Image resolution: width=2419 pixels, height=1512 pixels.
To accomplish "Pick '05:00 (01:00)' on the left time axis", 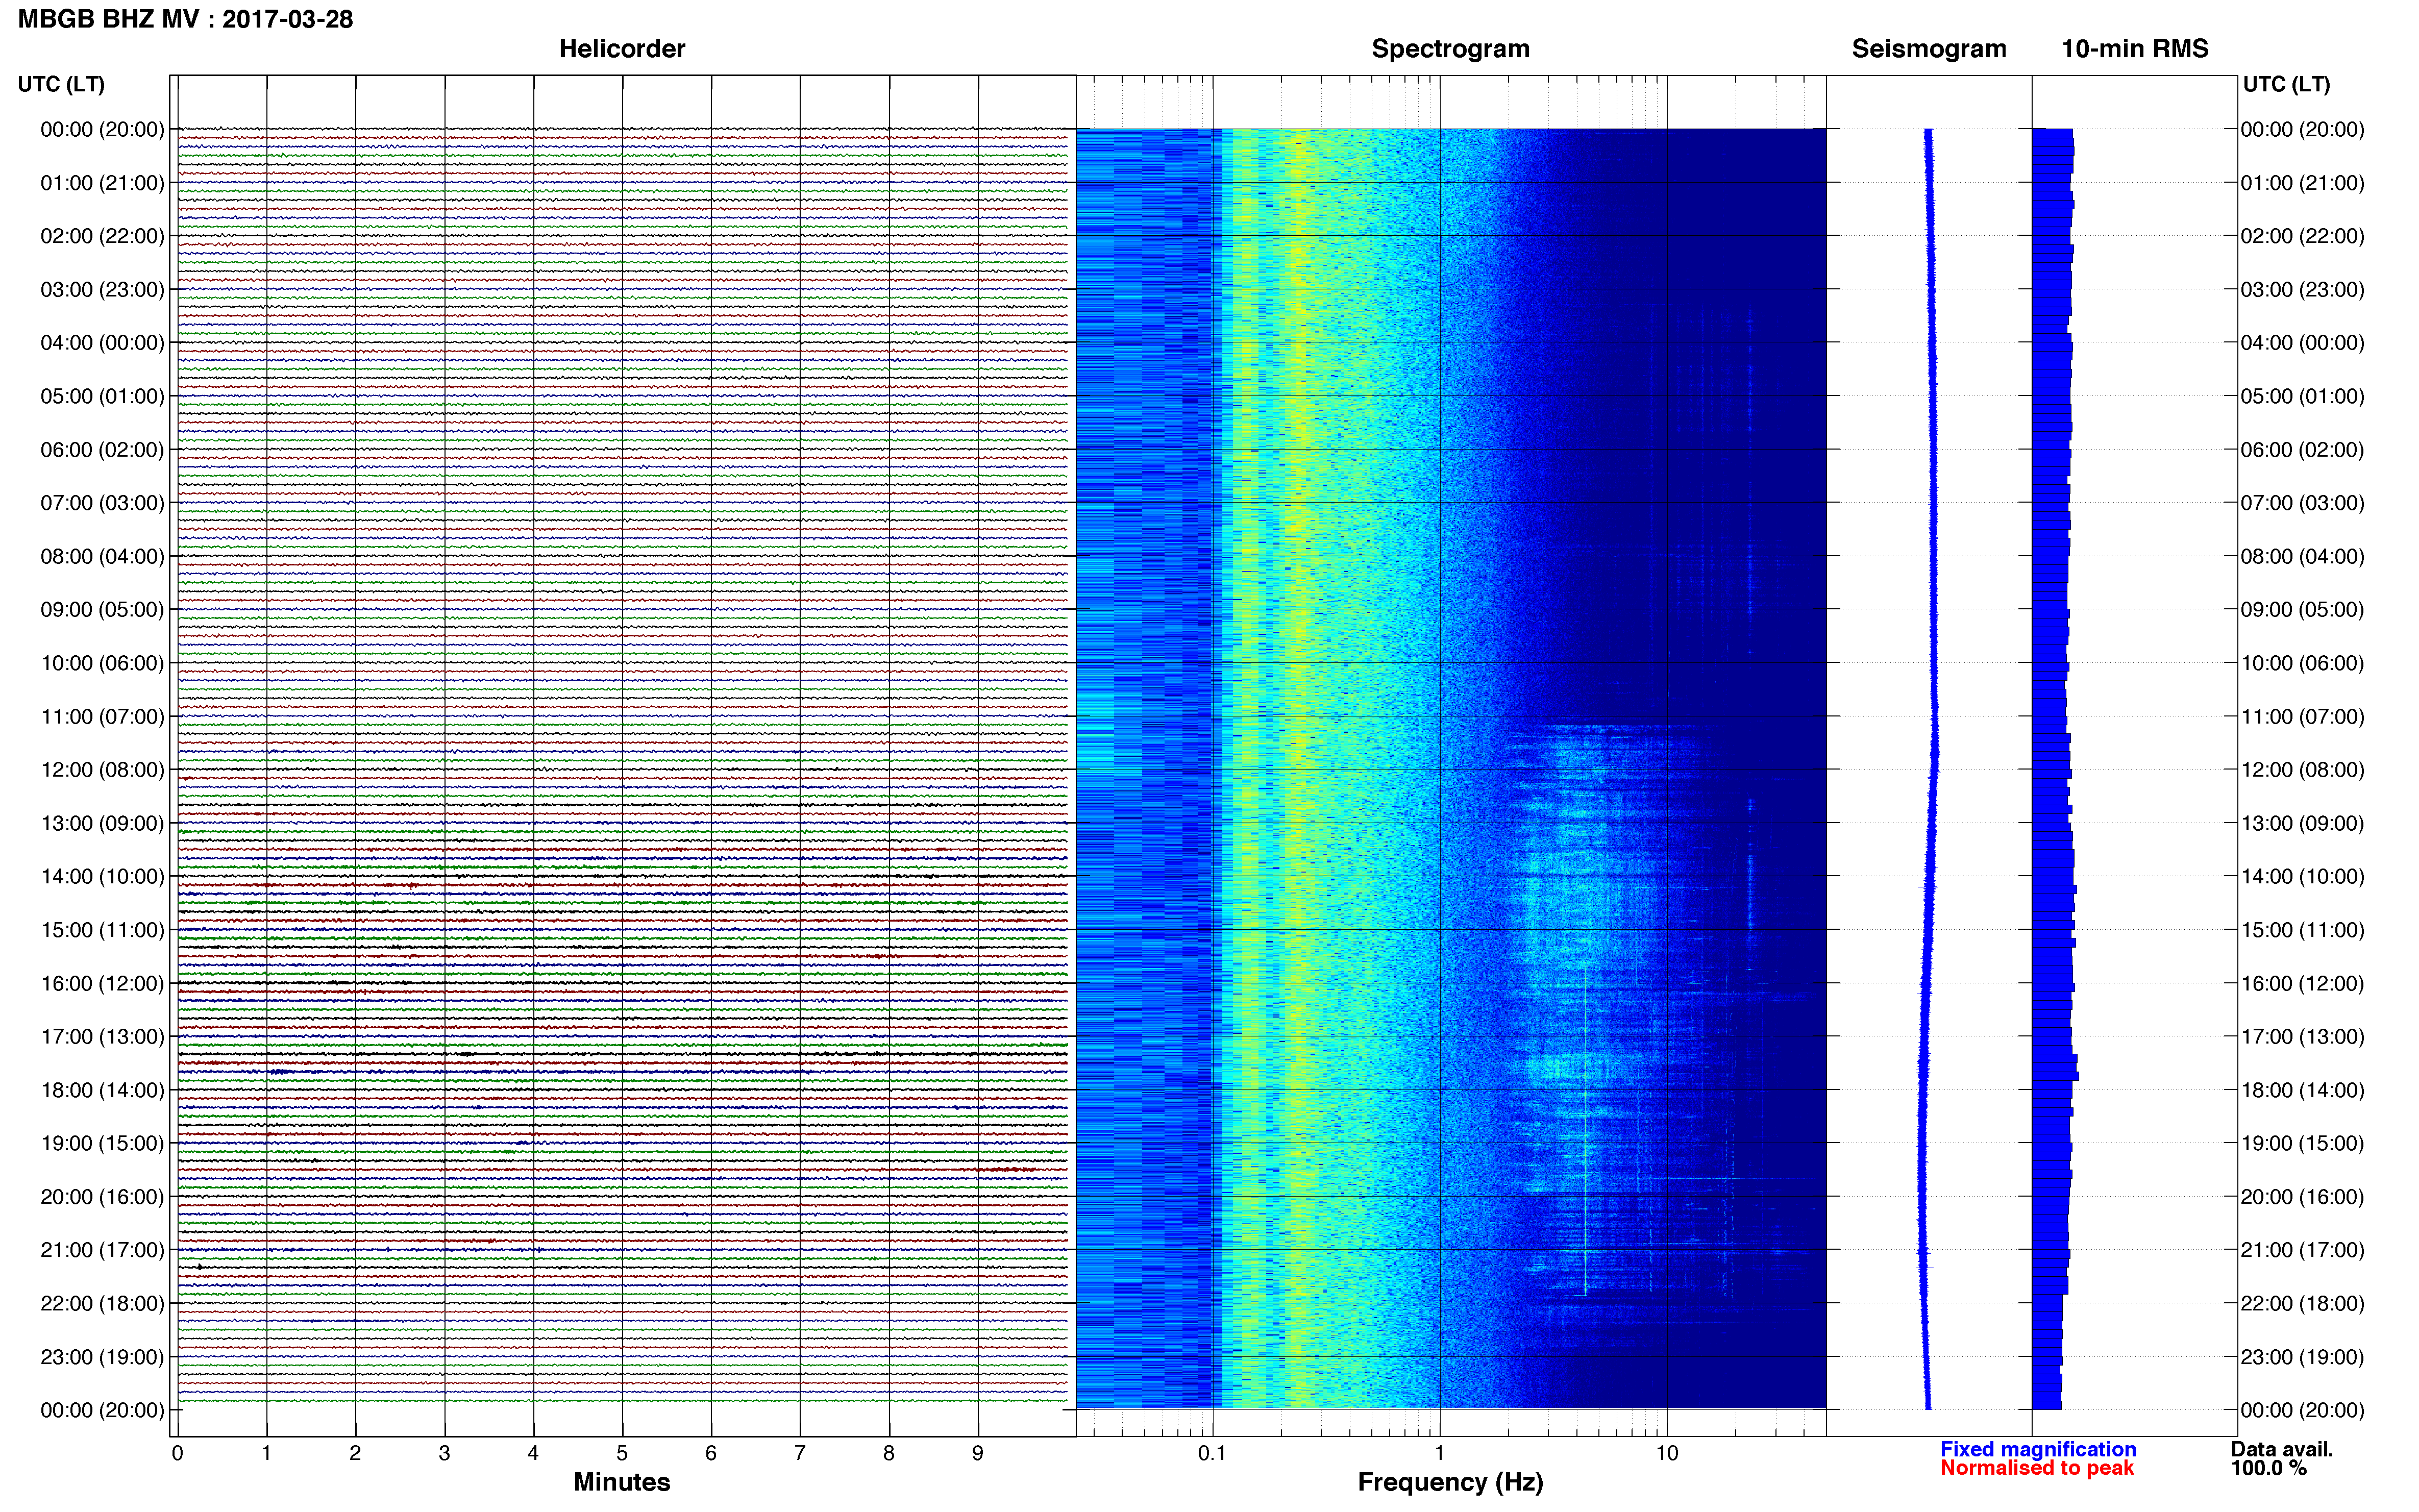I will coord(102,396).
